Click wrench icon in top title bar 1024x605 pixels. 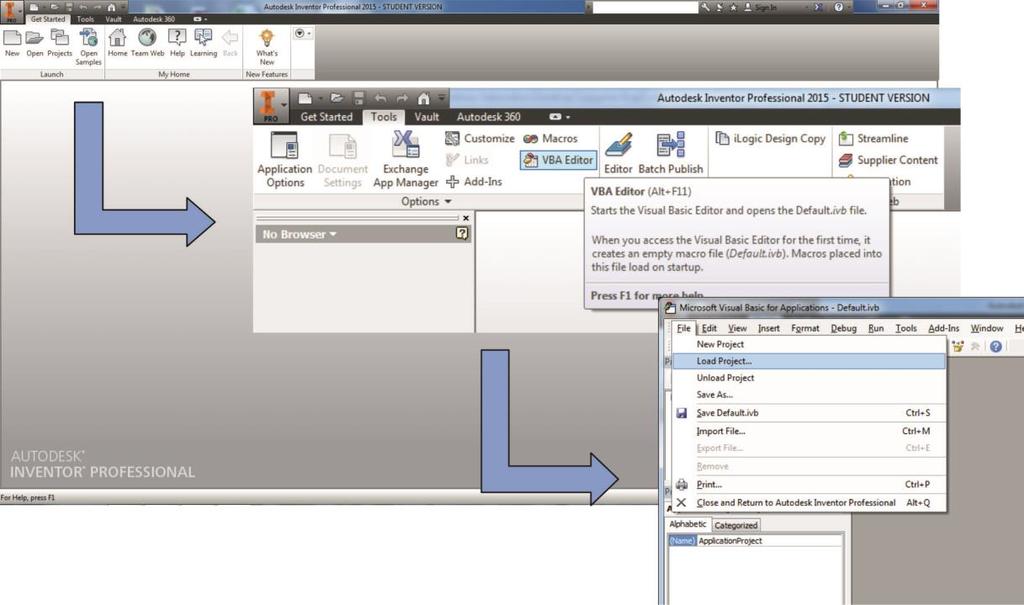click(x=705, y=7)
